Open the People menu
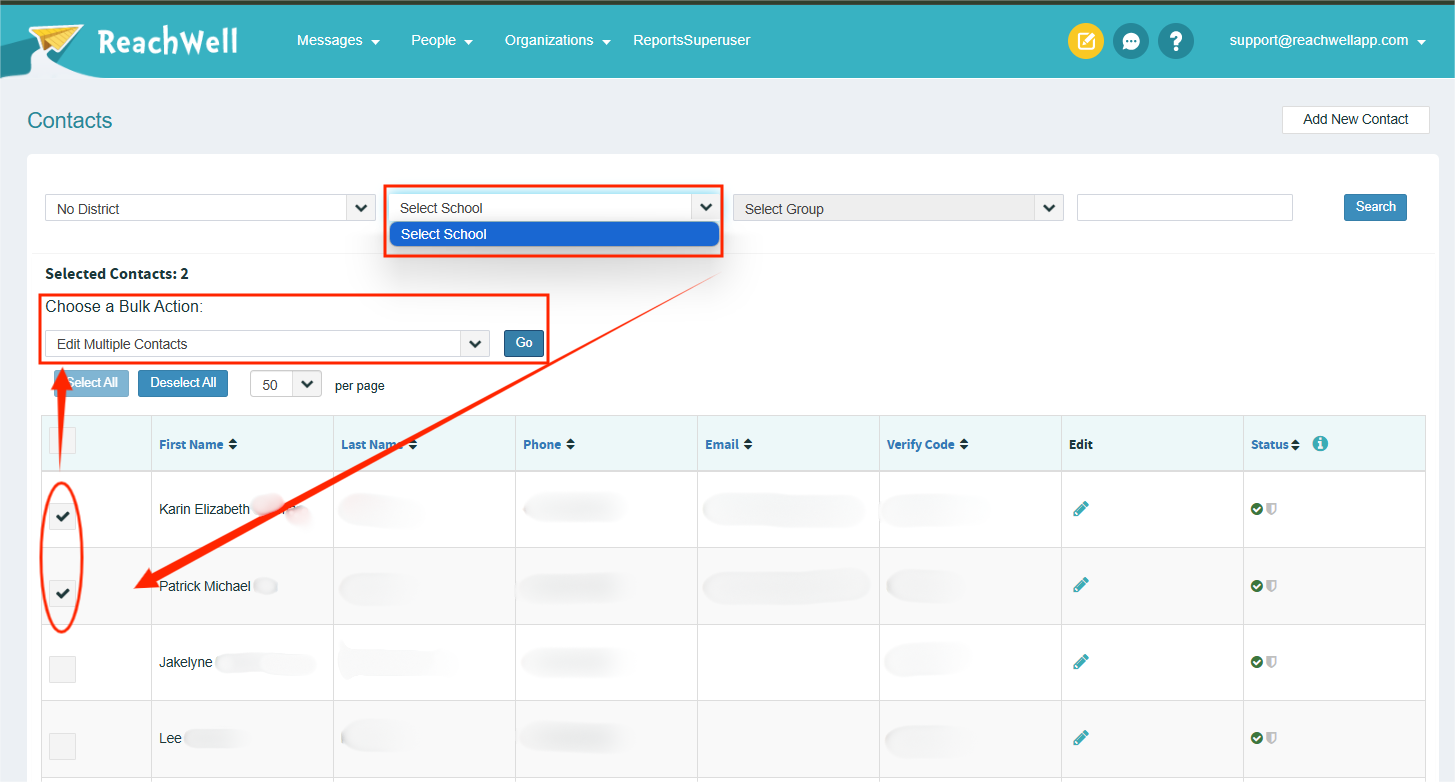The image size is (1455, 782). click(441, 41)
